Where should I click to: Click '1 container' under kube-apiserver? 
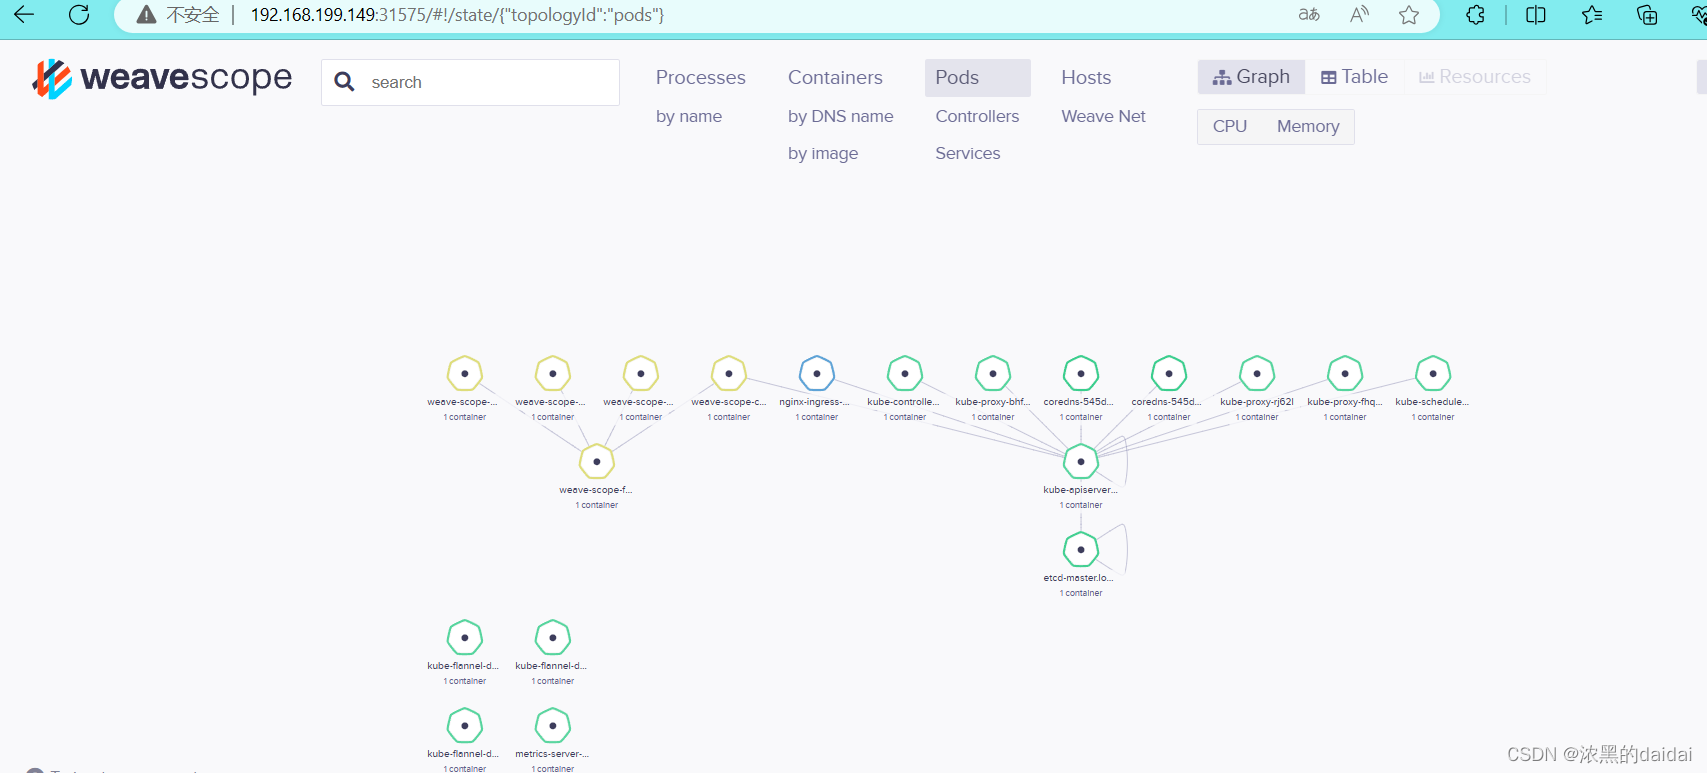pyautogui.click(x=1081, y=505)
